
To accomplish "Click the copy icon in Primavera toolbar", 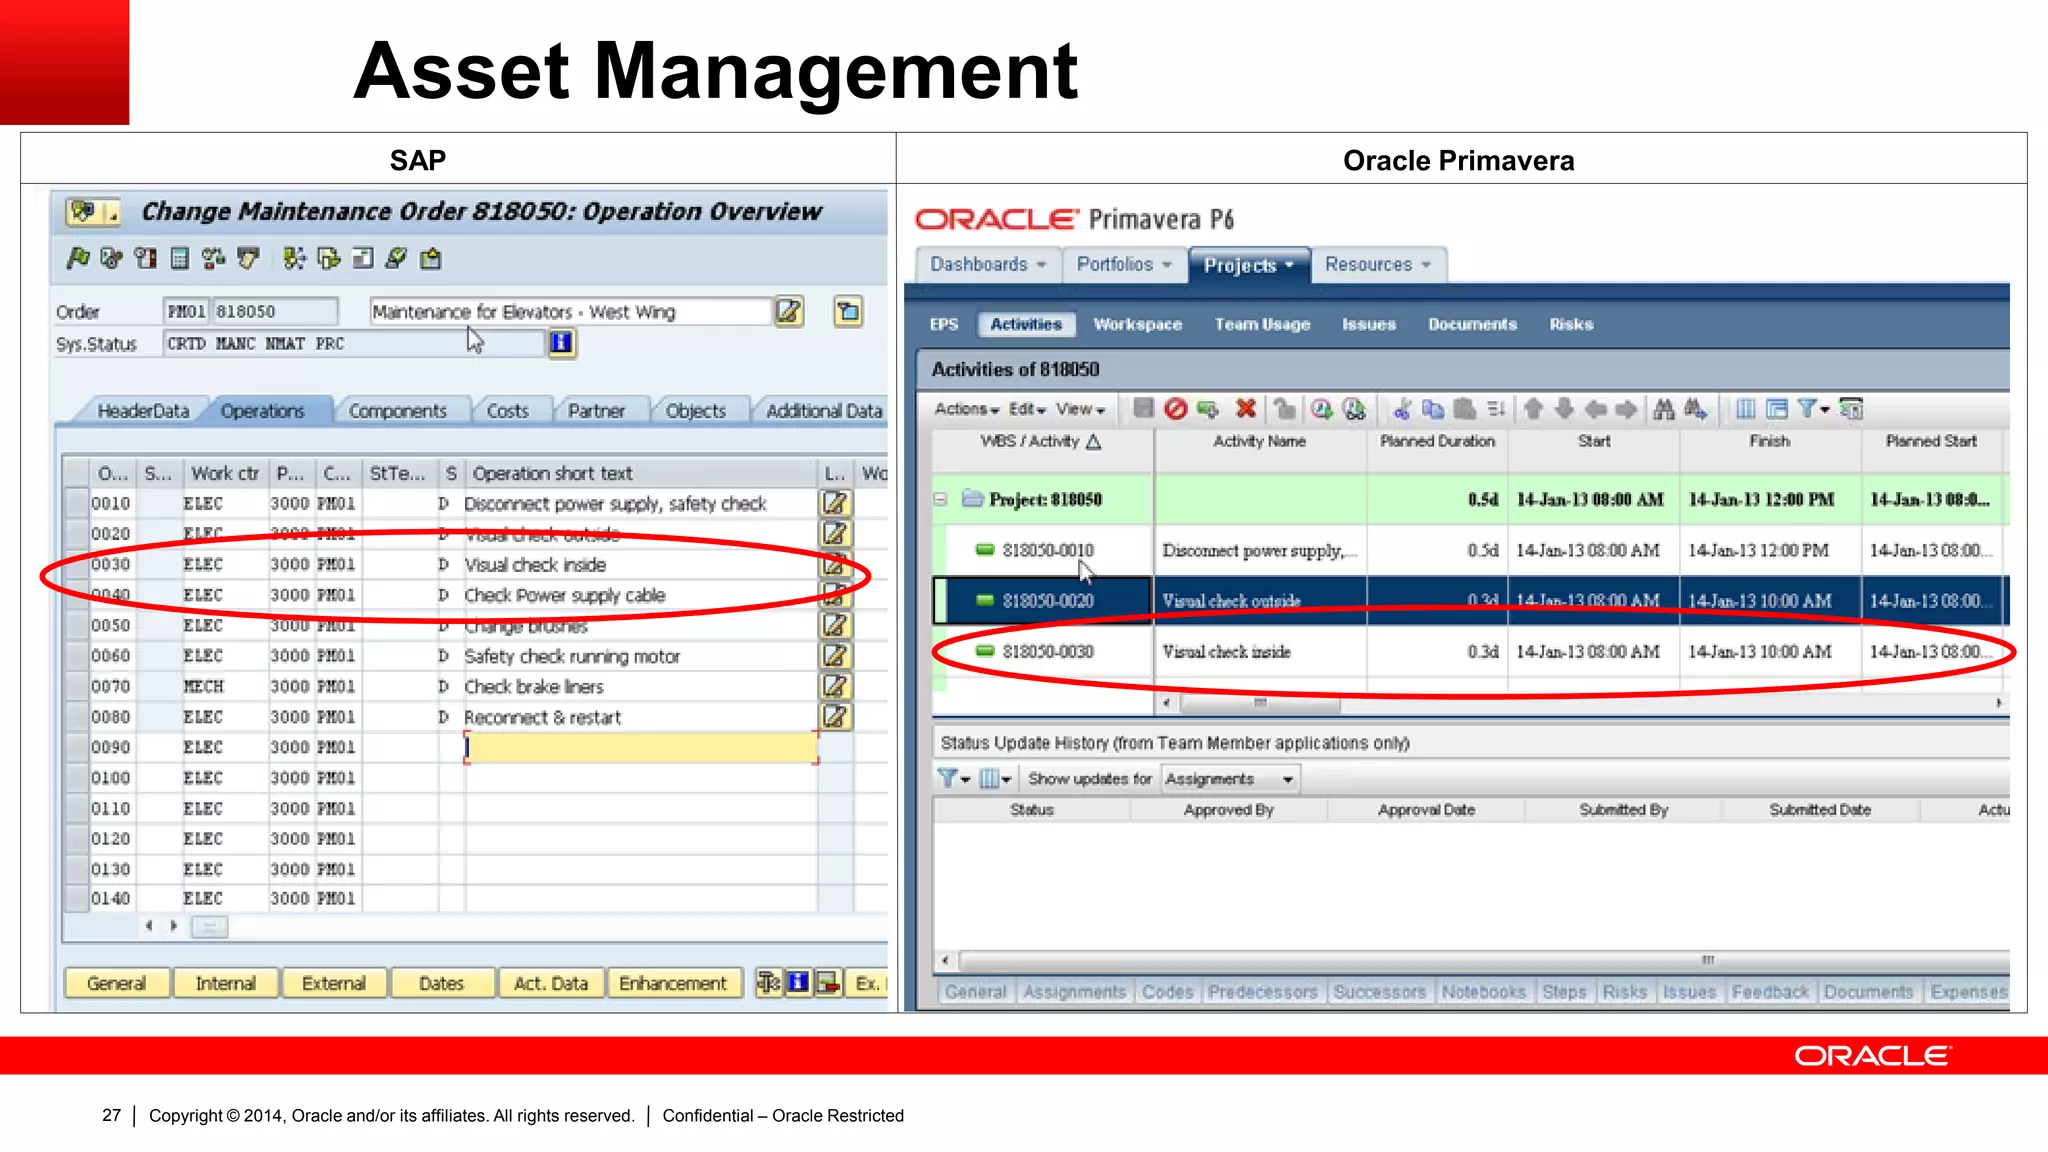I will pyautogui.click(x=1433, y=408).
